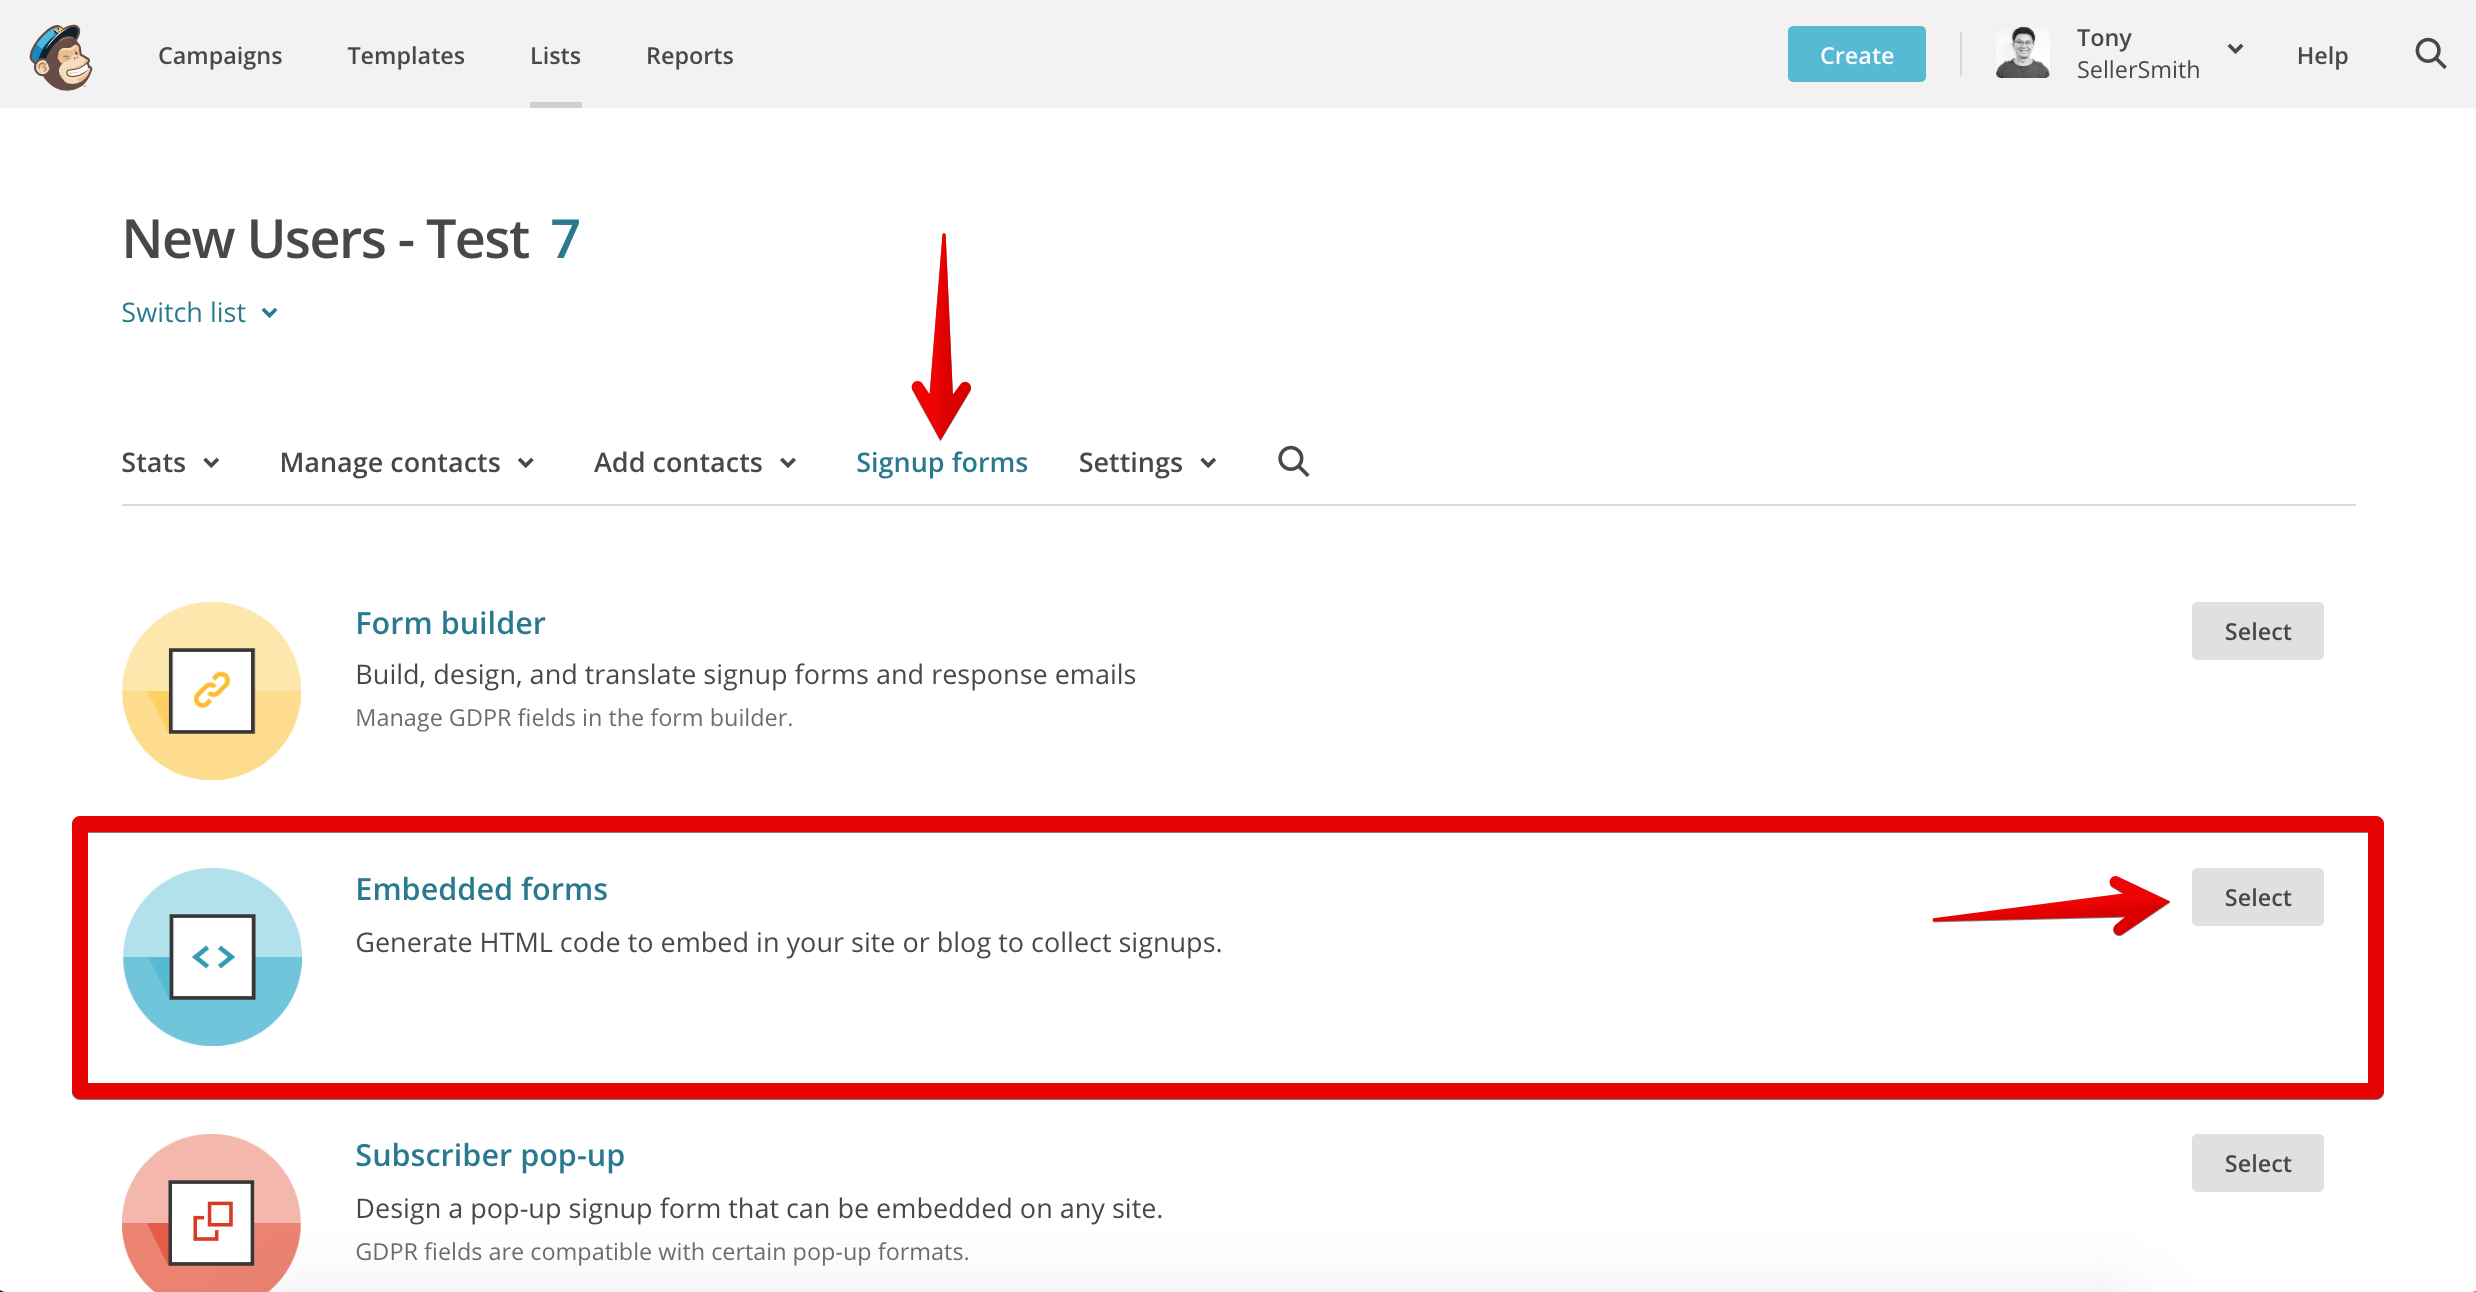Screen dimensions: 2476x1292
Task: Click the Embedded forms code icon
Action: [x=212, y=957]
